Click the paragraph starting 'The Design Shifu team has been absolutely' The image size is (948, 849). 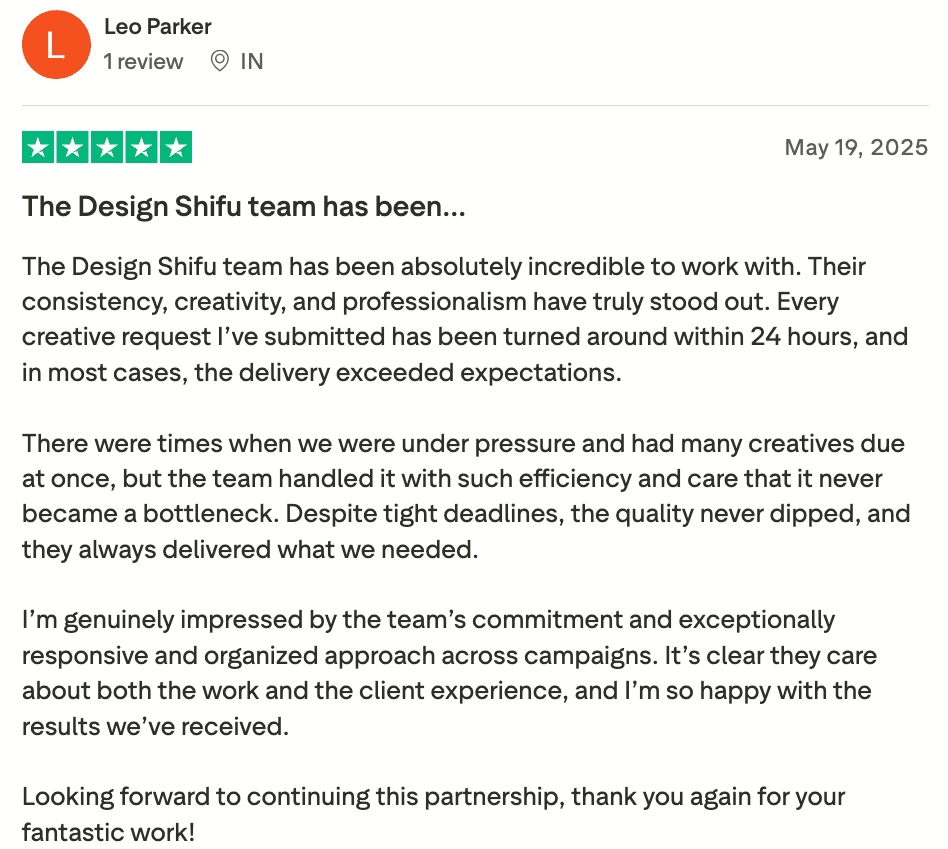[x=465, y=319]
